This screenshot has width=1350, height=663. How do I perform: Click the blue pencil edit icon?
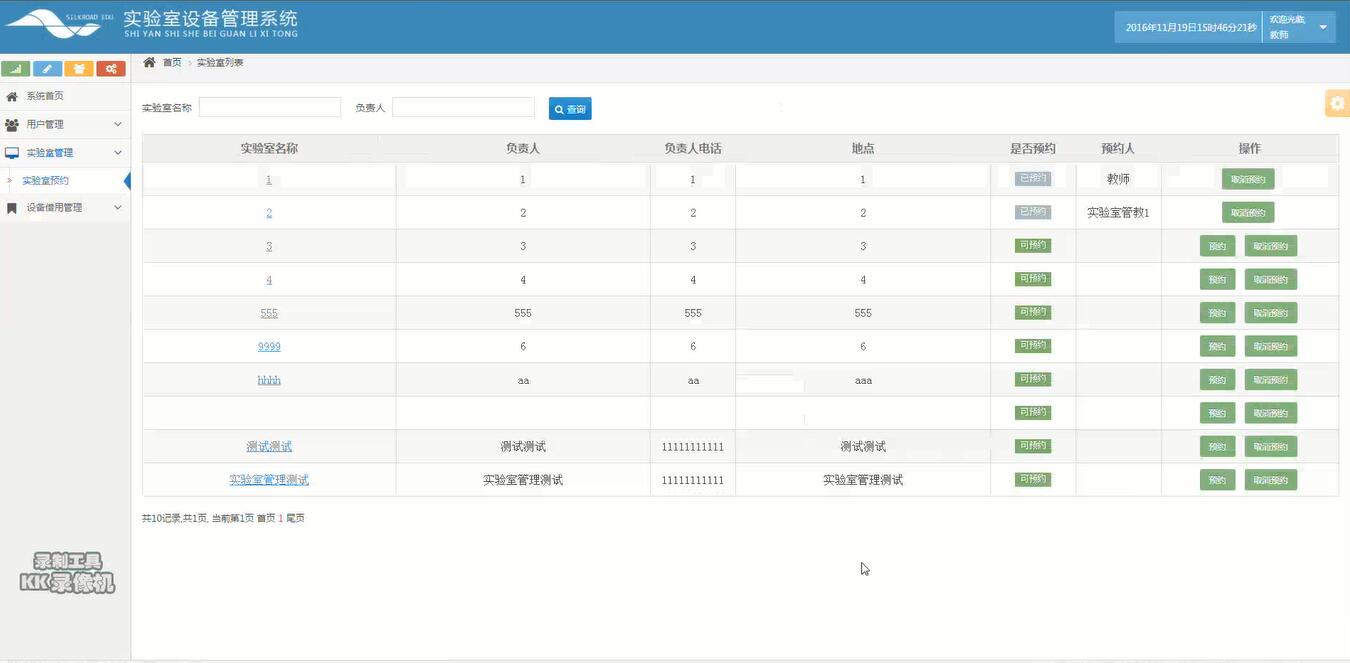46,68
